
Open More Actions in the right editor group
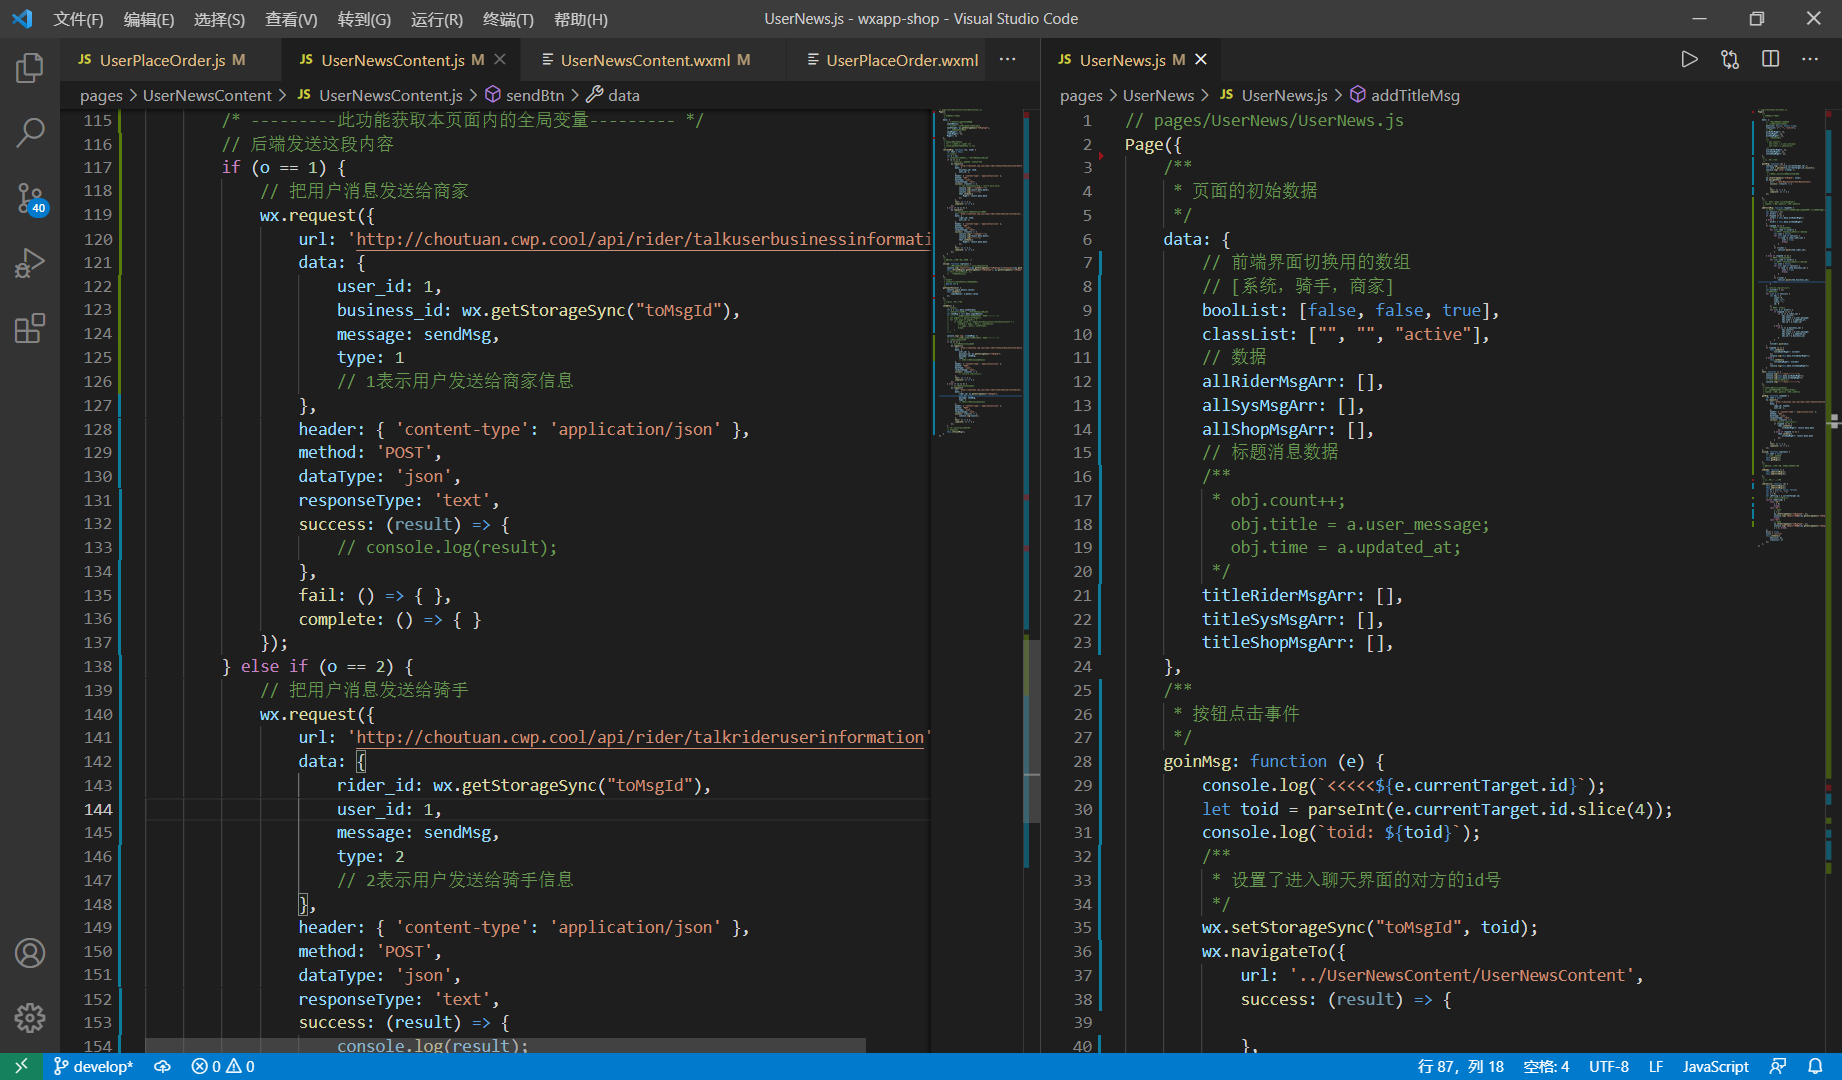(x=1810, y=60)
